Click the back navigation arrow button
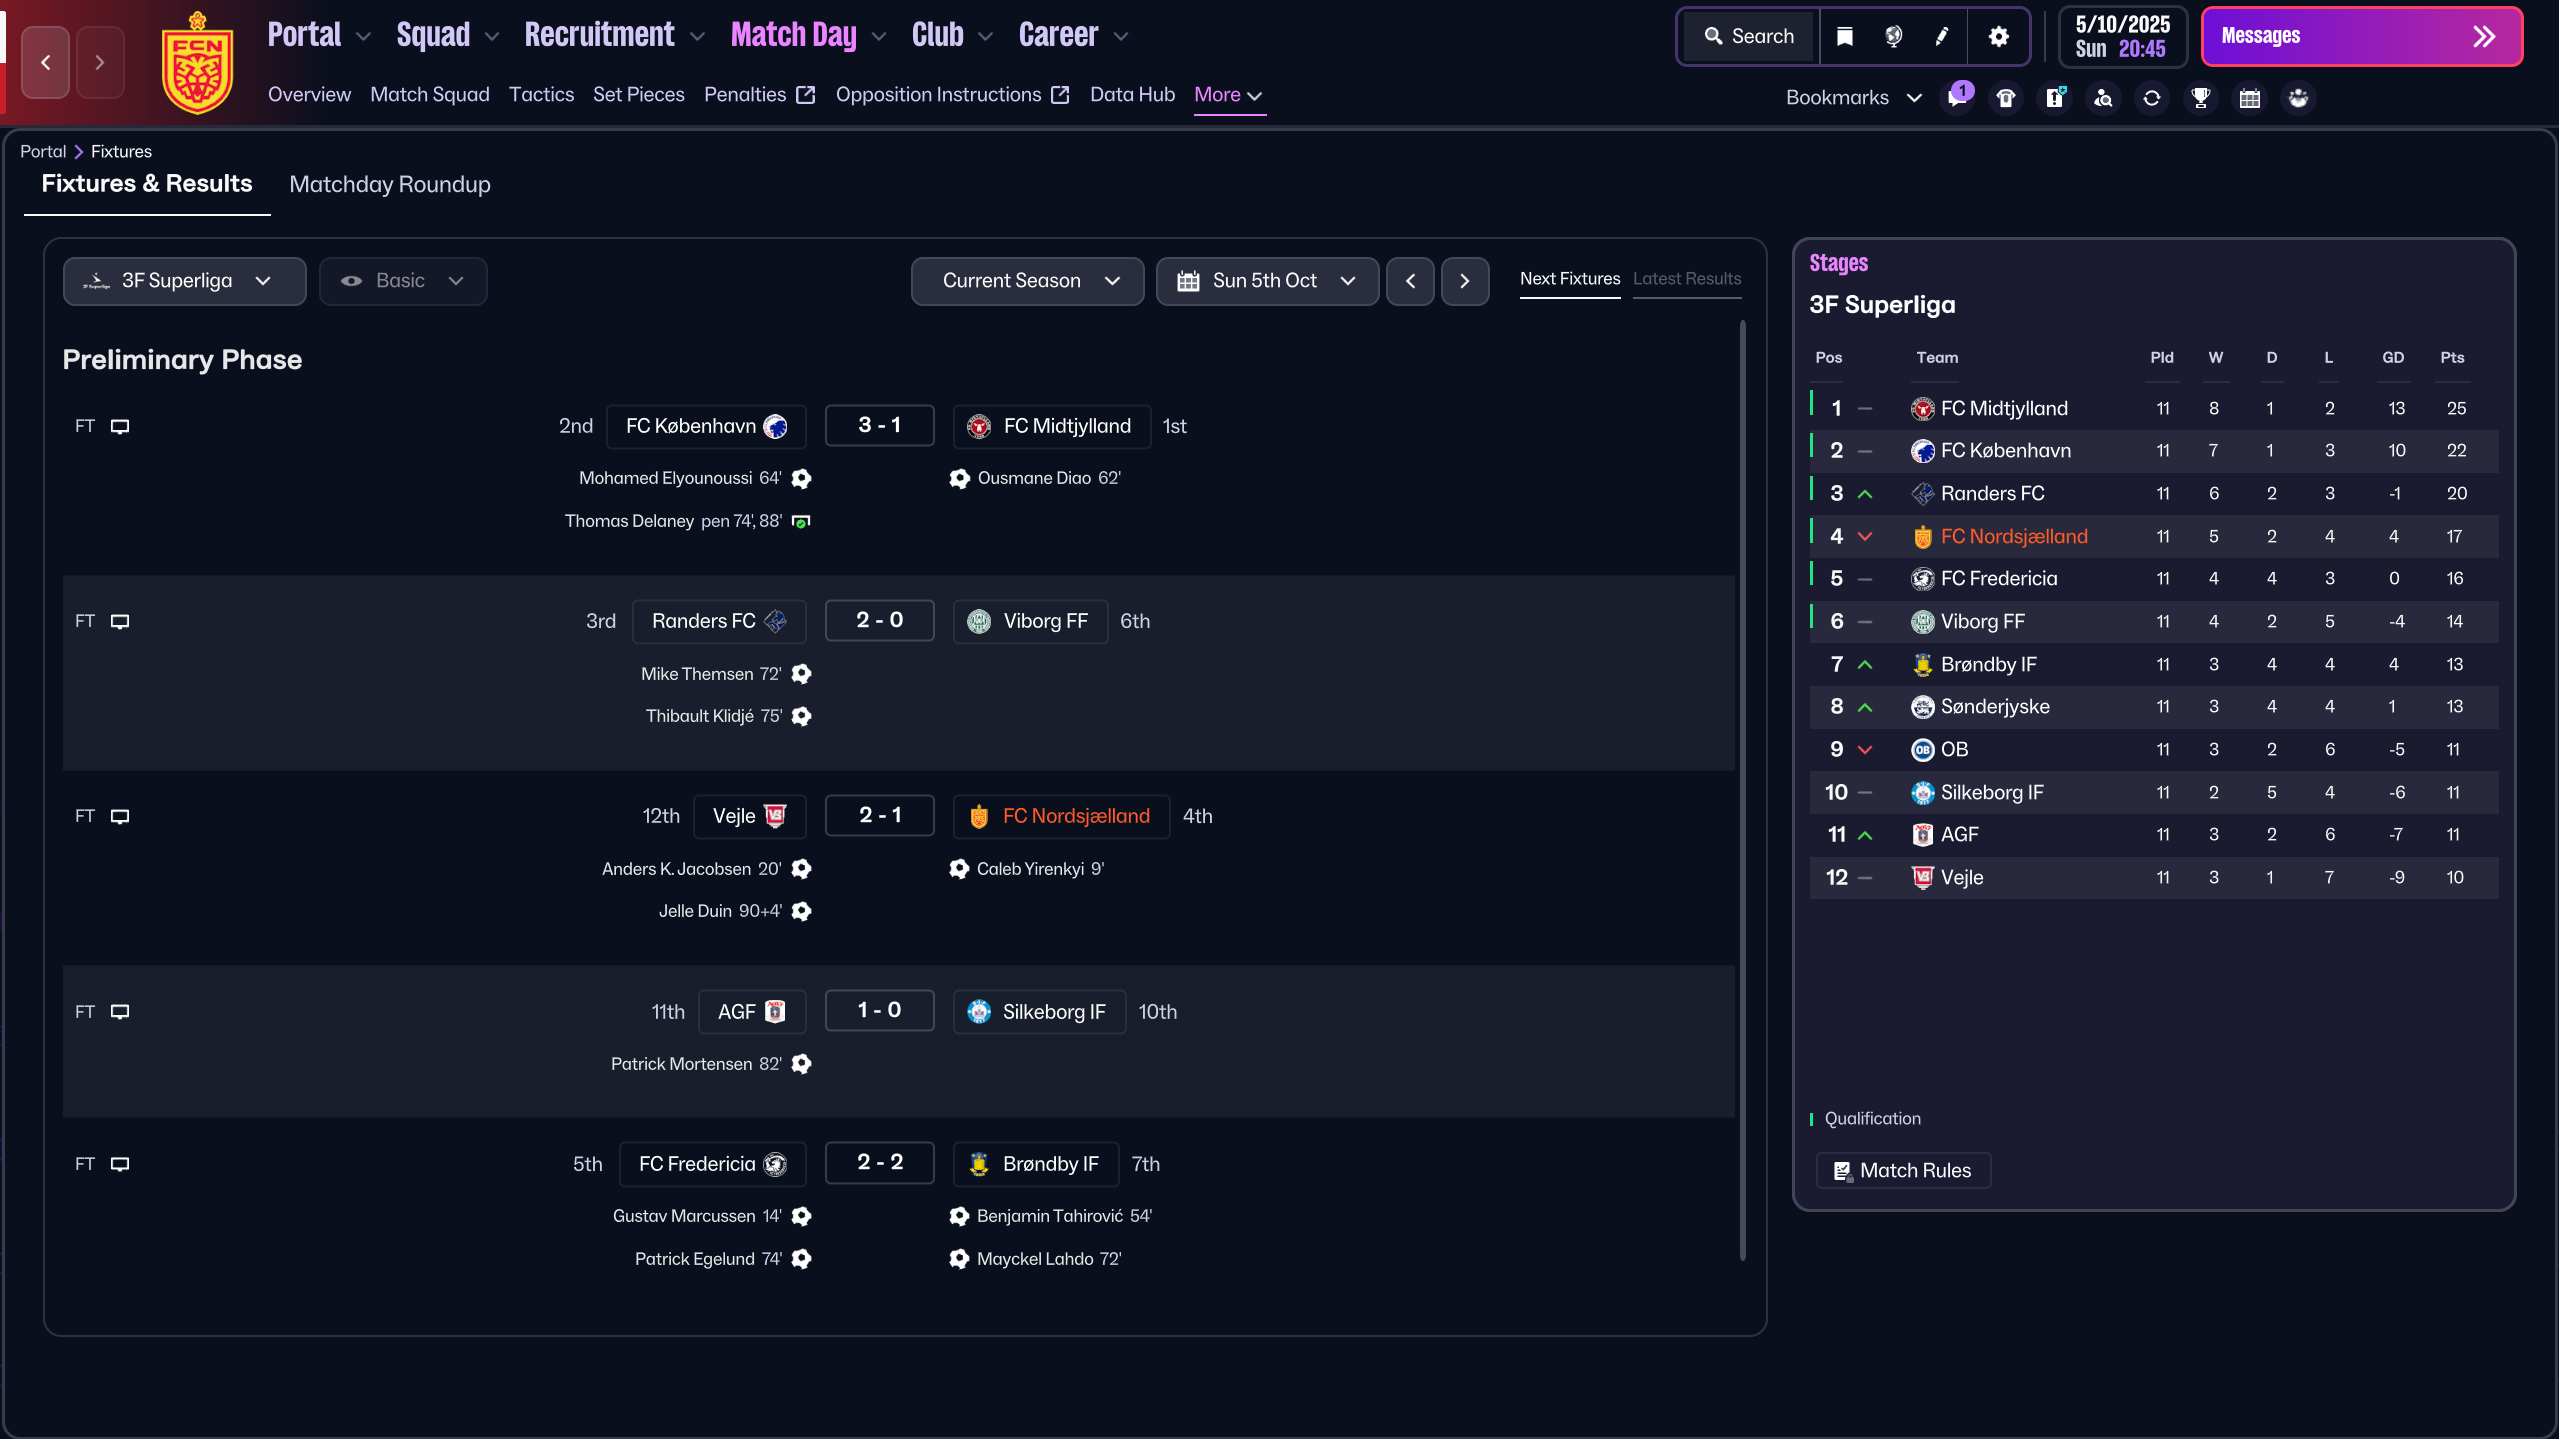This screenshot has width=2559, height=1439. (x=46, y=62)
